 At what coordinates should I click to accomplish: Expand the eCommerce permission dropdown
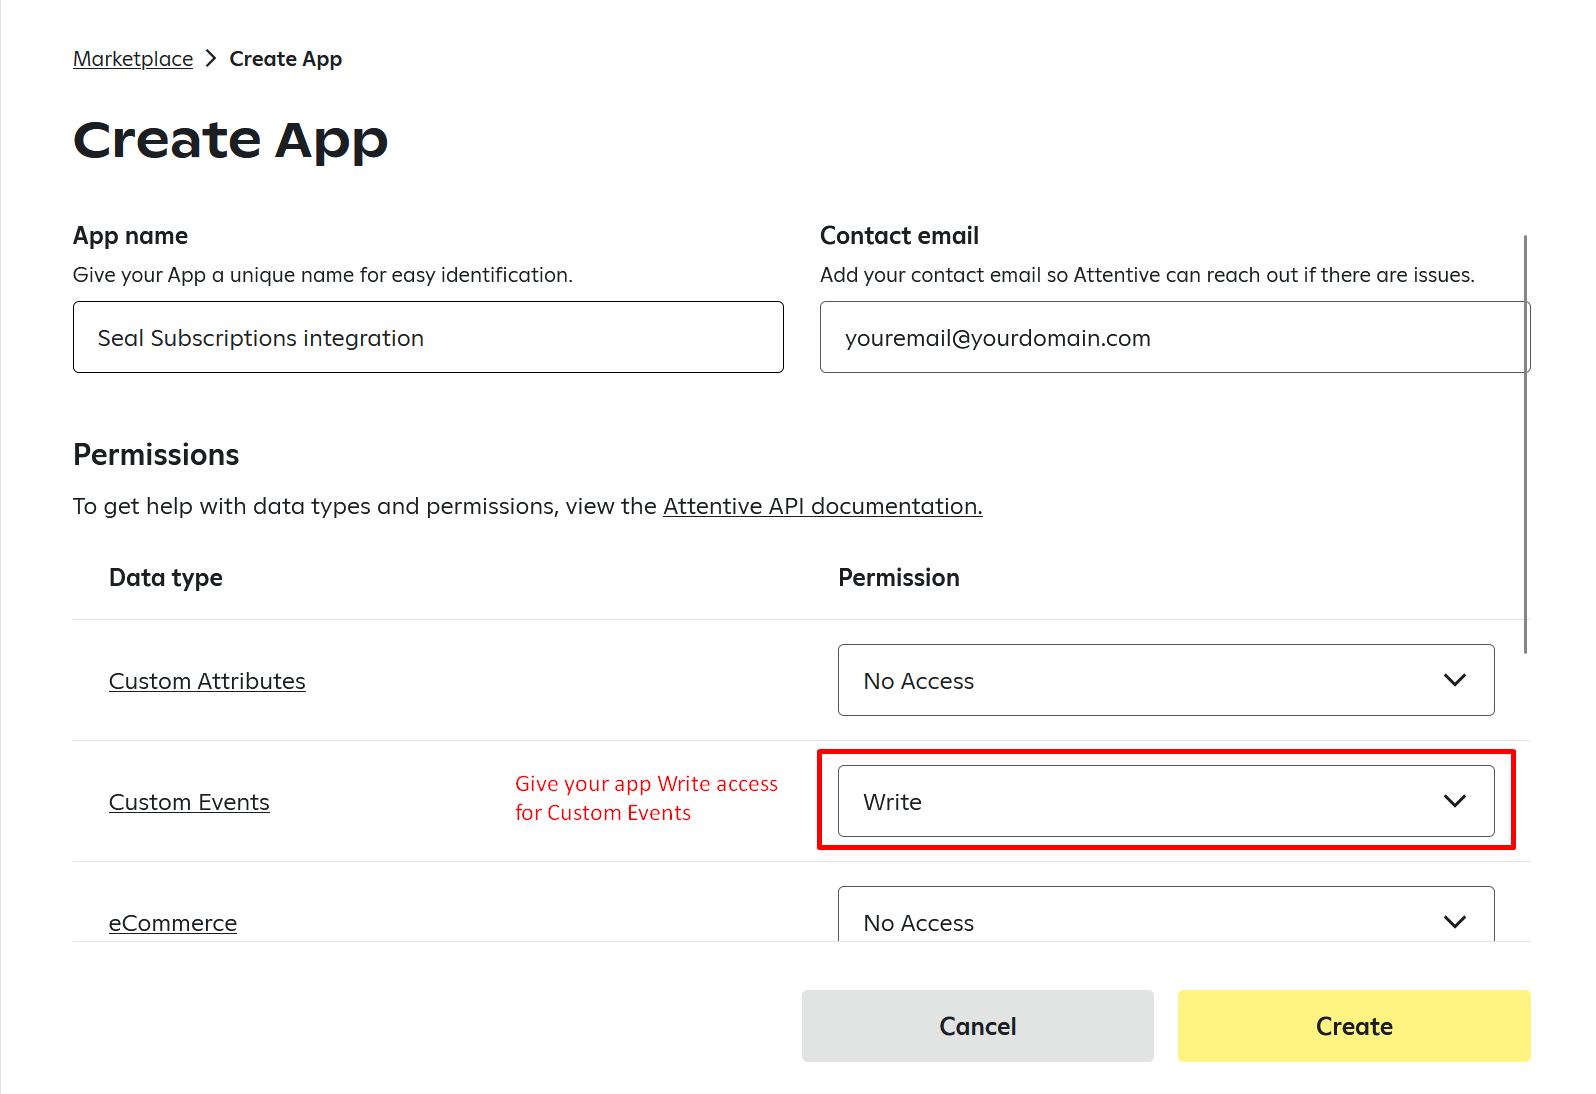1166,914
